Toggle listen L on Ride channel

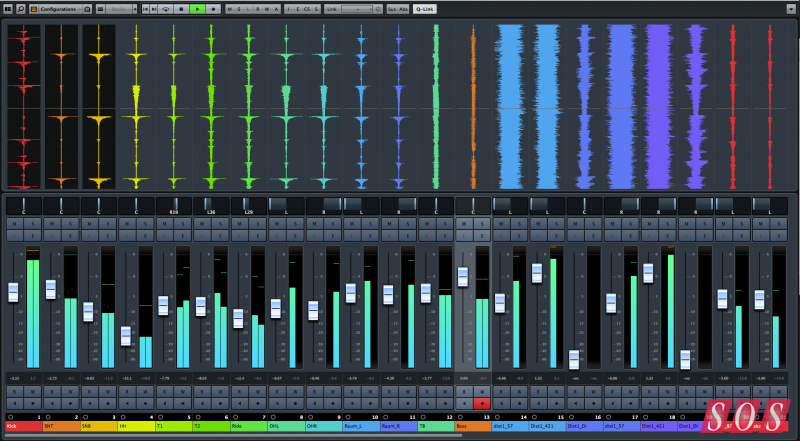click(239, 235)
